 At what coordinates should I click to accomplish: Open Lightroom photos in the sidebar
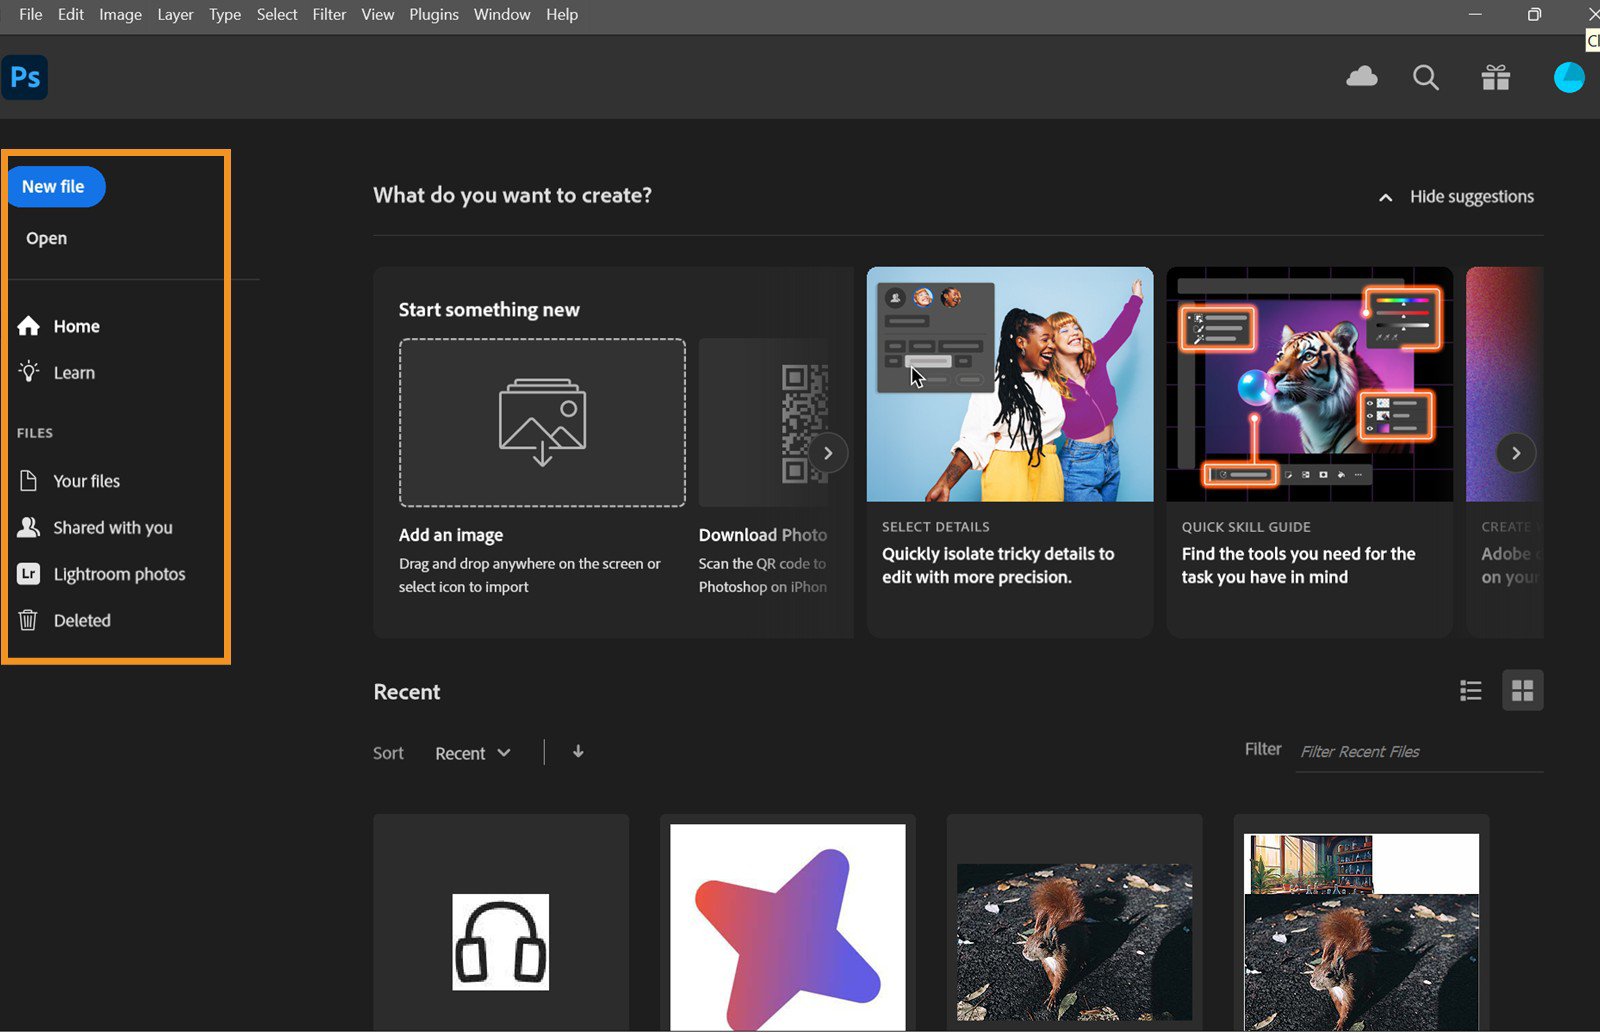(x=119, y=573)
